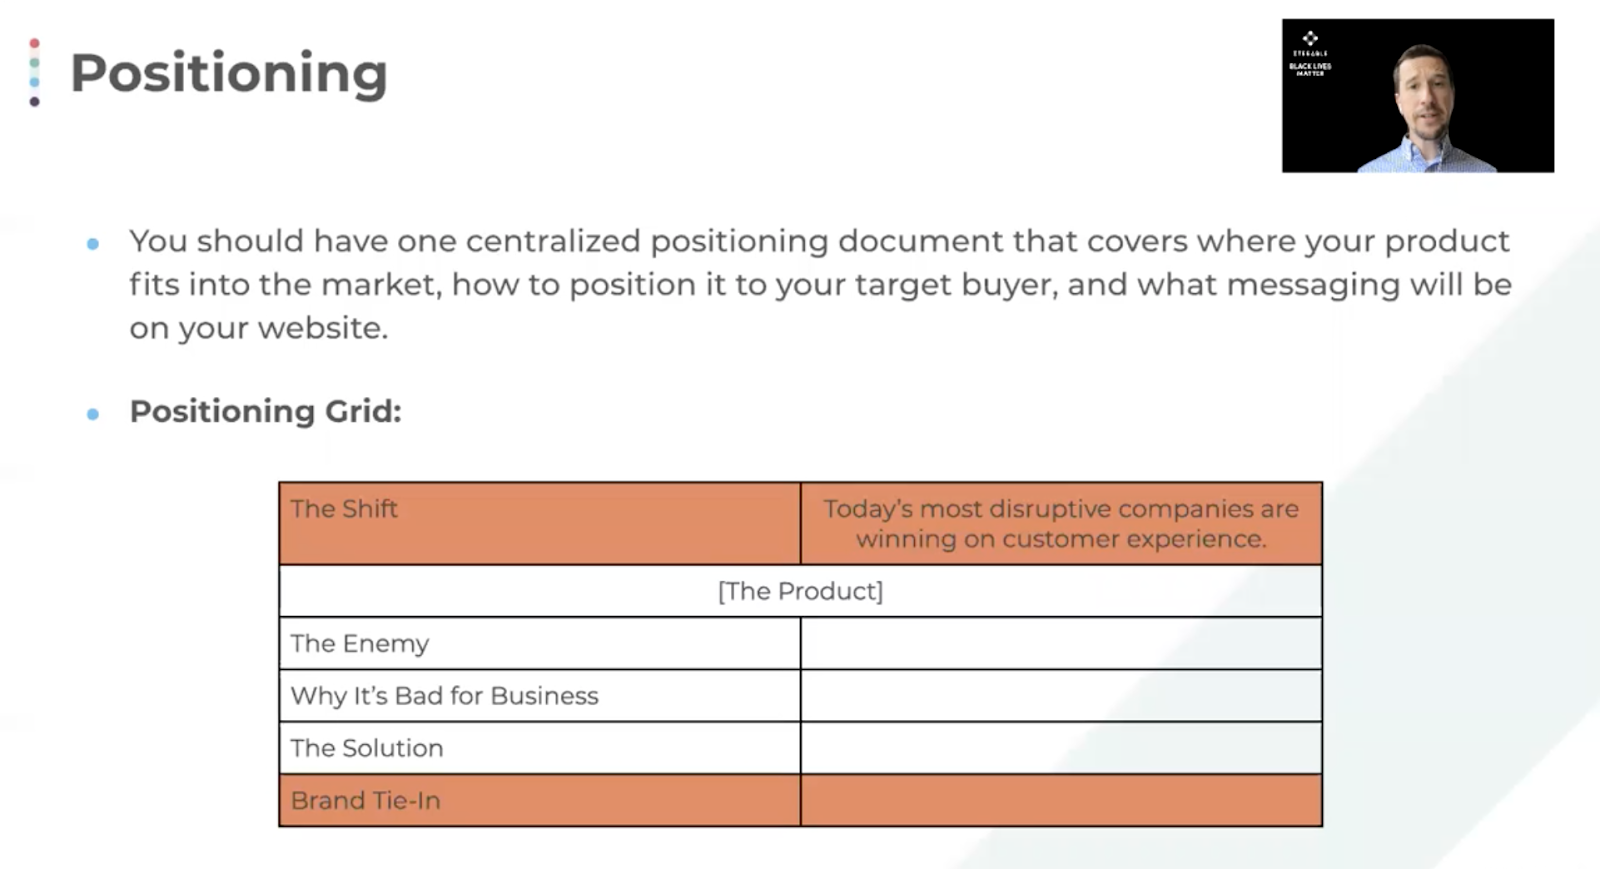Click the blue bullet beside Positioning Grid
The image size is (1600, 869).
(x=93, y=413)
